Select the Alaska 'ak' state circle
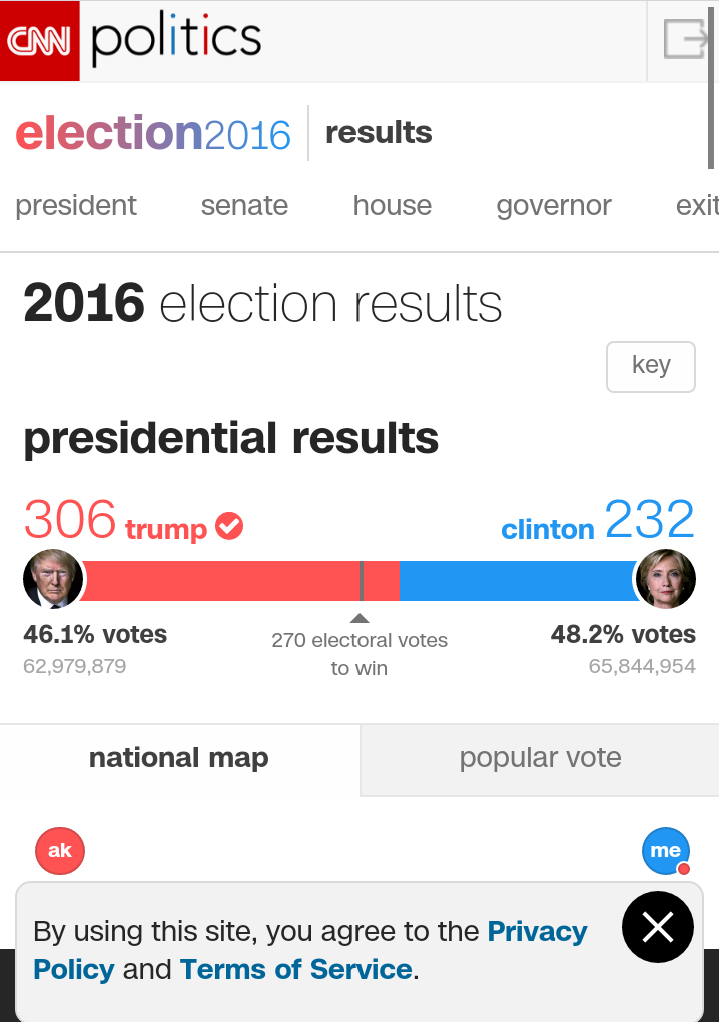Screen dimensions: 719x1022 pyautogui.click(x=60, y=851)
